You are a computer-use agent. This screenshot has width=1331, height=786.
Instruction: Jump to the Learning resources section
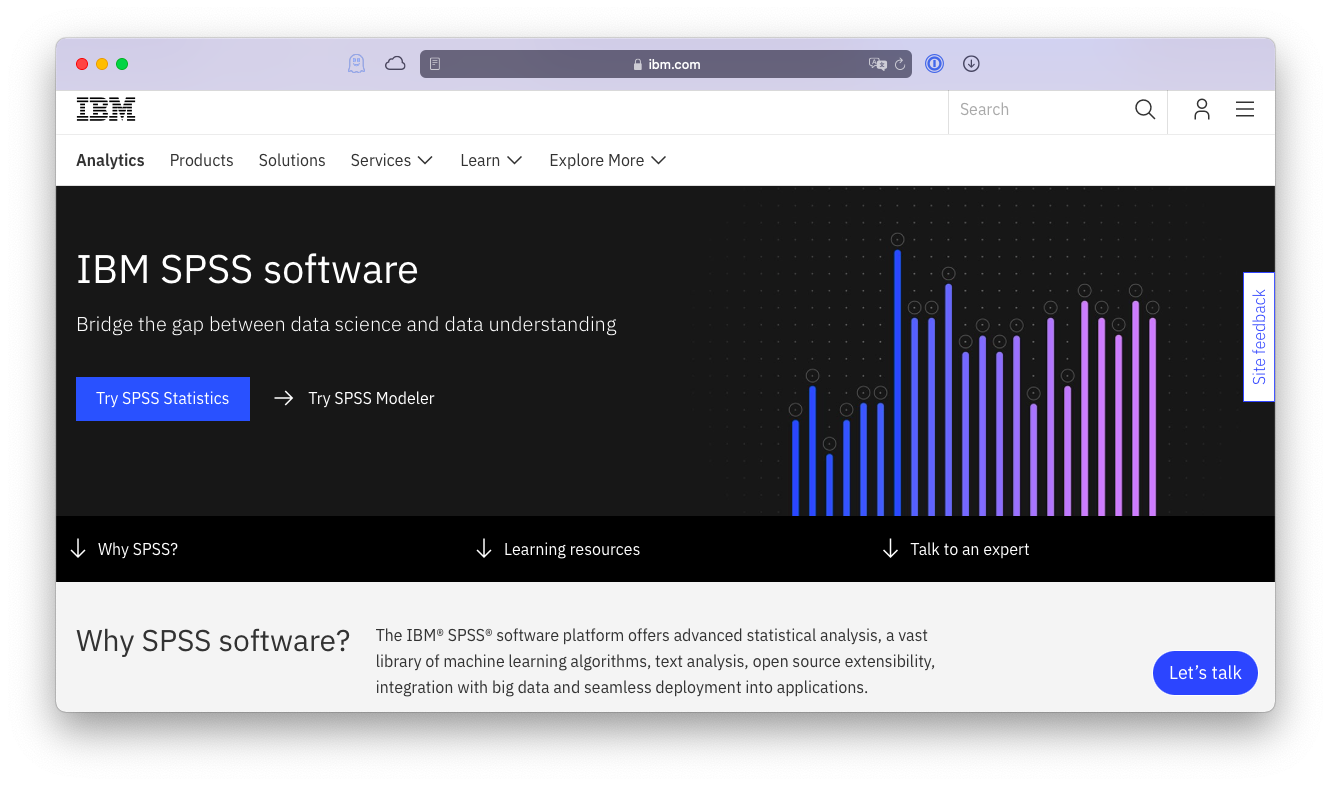coord(558,549)
